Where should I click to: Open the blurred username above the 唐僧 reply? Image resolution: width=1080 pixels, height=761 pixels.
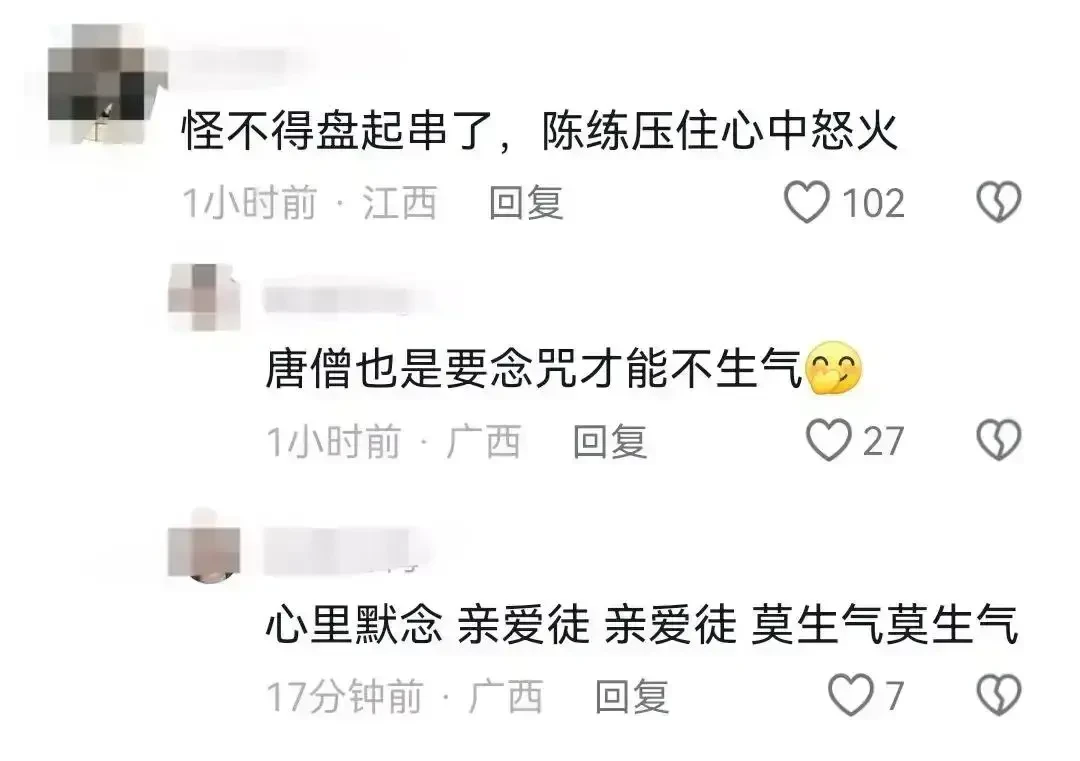coord(348,298)
